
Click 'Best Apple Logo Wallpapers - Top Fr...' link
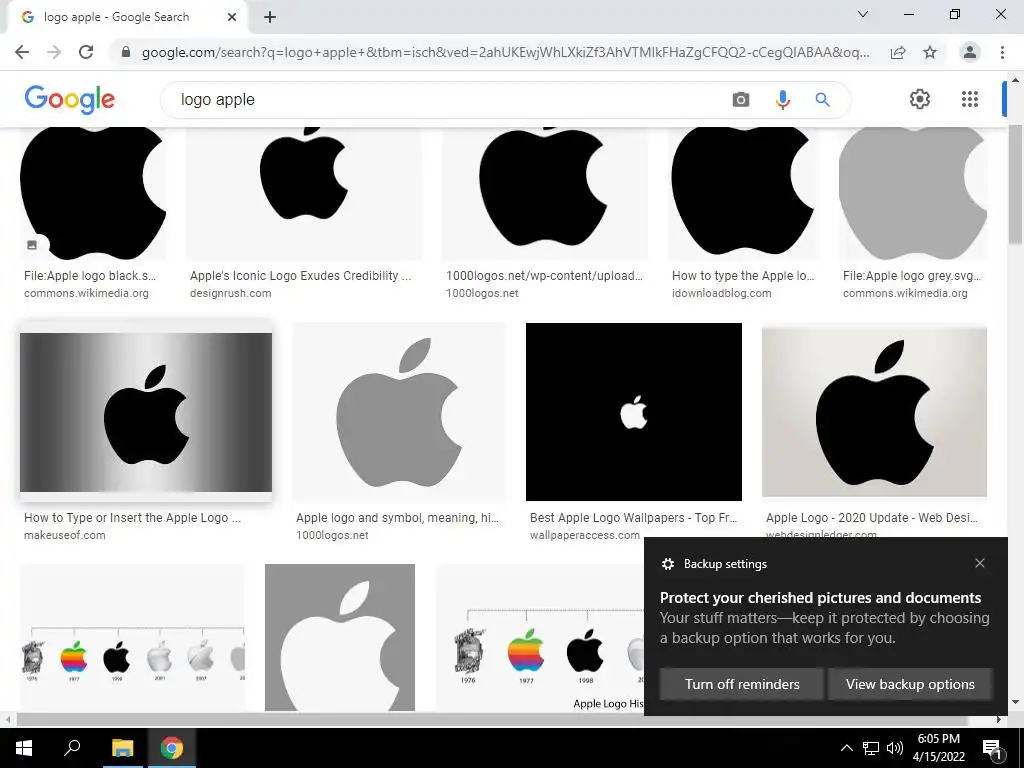pos(633,518)
